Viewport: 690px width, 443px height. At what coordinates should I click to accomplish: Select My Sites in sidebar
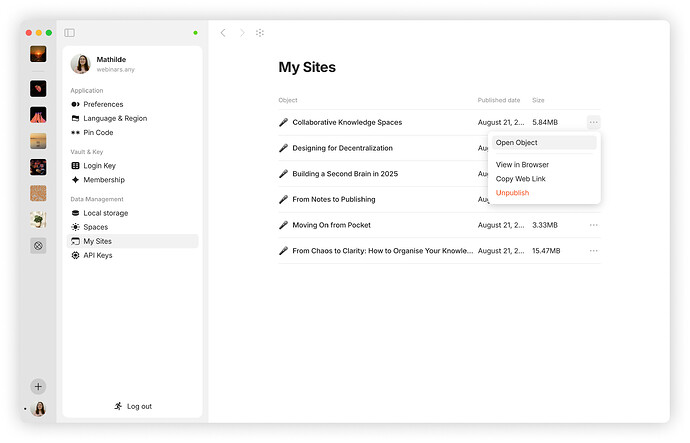tap(132, 241)
